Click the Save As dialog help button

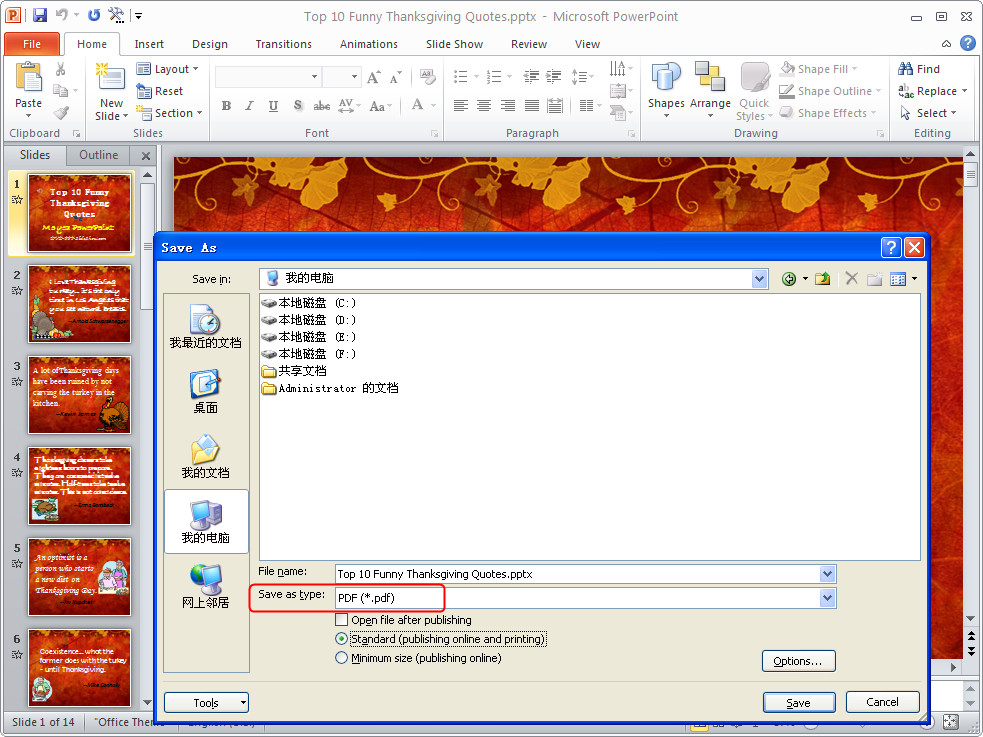point(891,248)
